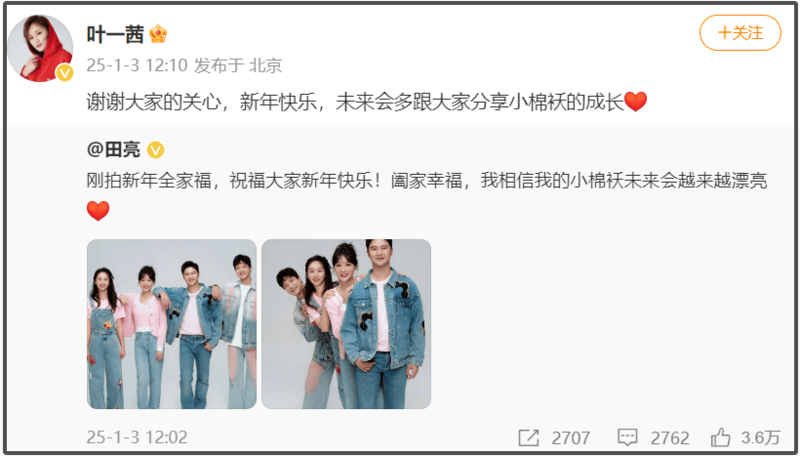Screen dimensions: 800x456
Task: Click the repost count 2707
Action: click(570, 438)
